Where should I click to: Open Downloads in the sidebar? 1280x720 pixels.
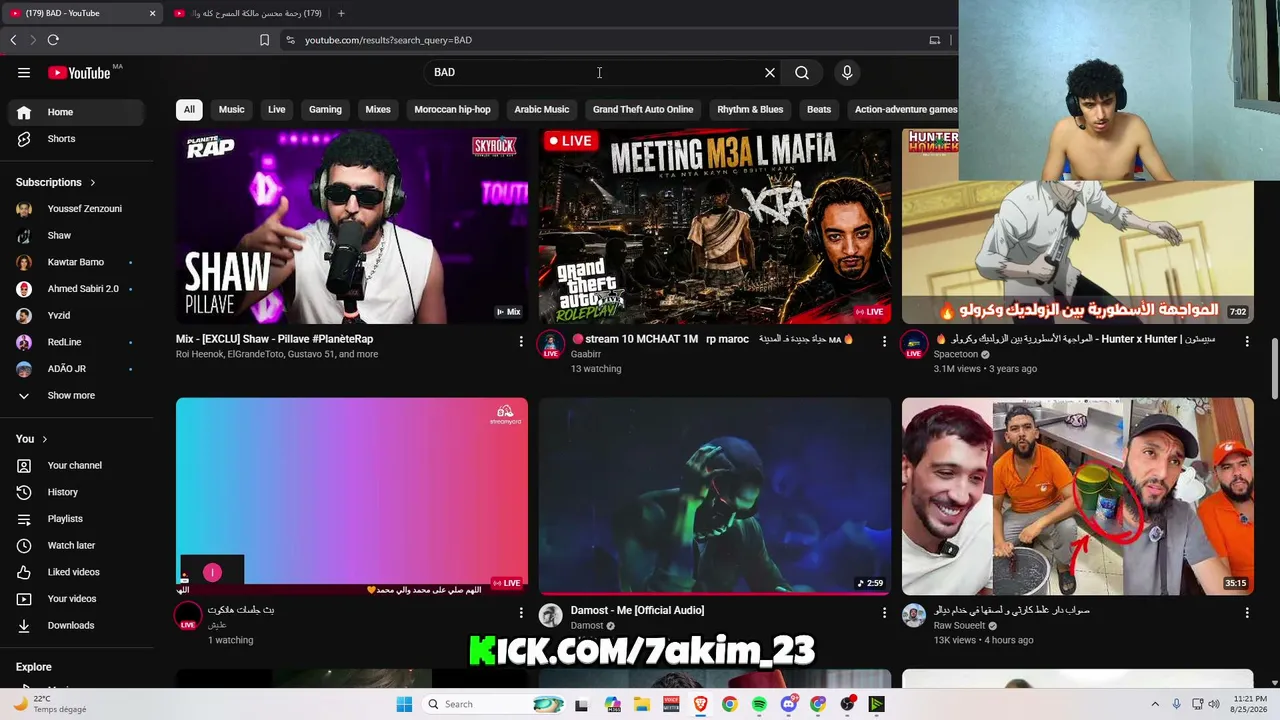77,625
